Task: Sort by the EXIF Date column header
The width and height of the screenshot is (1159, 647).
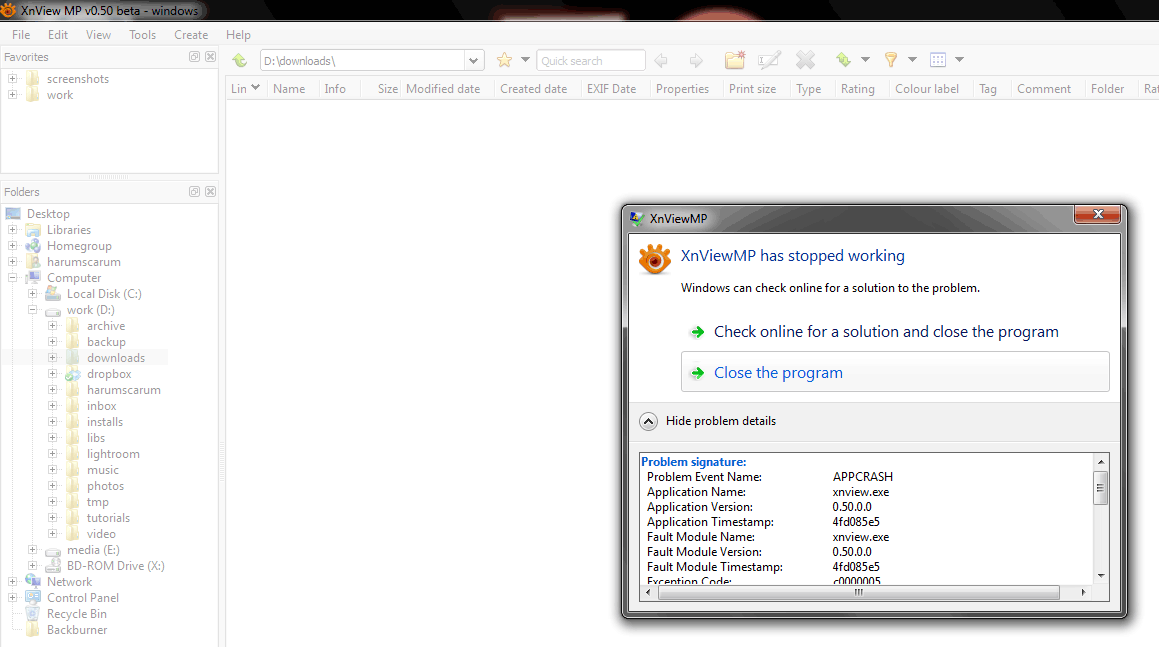Action: pos(611,89)
